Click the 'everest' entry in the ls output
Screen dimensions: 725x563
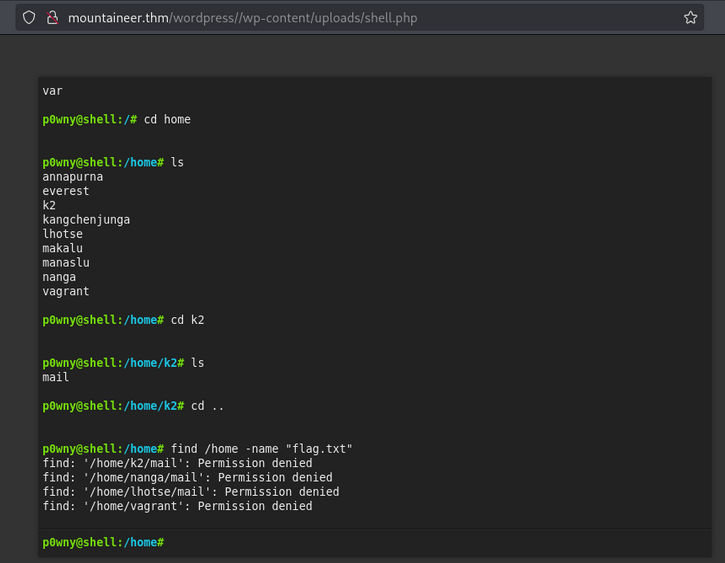pos(66,191)
